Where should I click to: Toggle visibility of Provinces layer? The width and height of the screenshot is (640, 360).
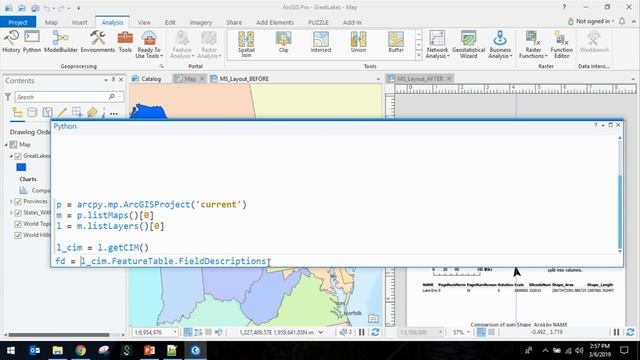click(x=18, y=202)
